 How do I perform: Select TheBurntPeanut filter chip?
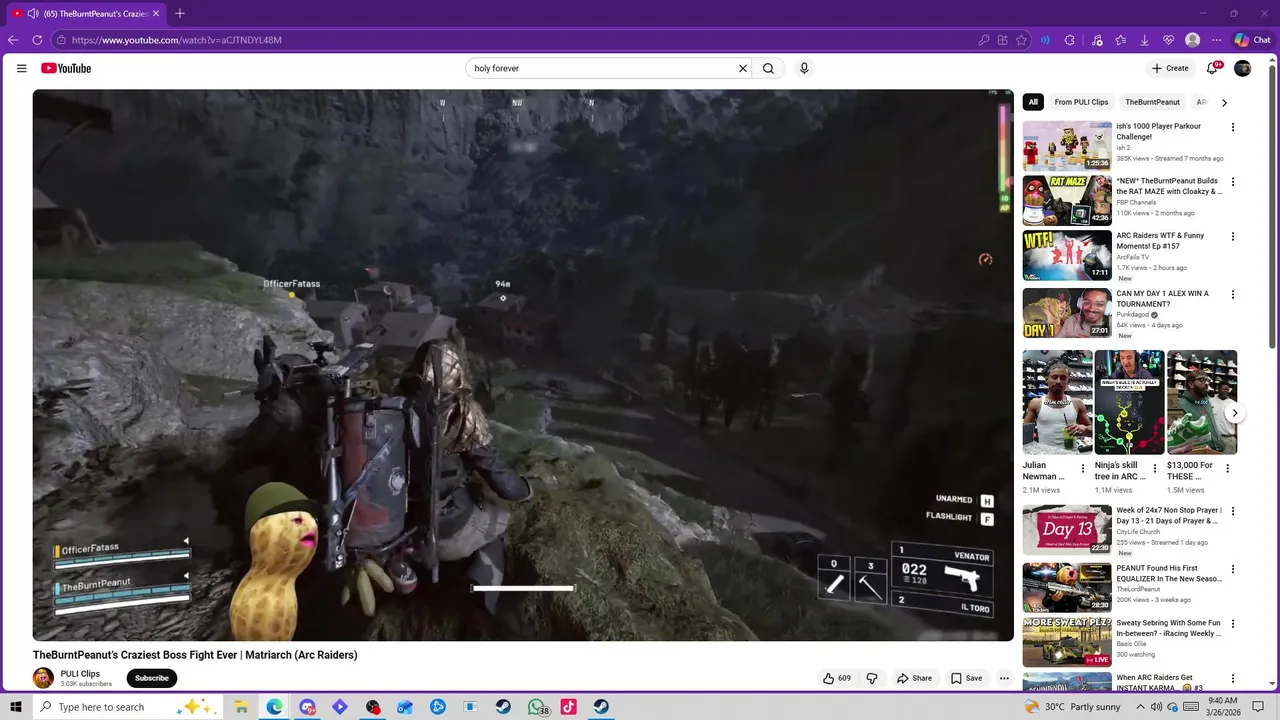click(x=1152, y=102)
